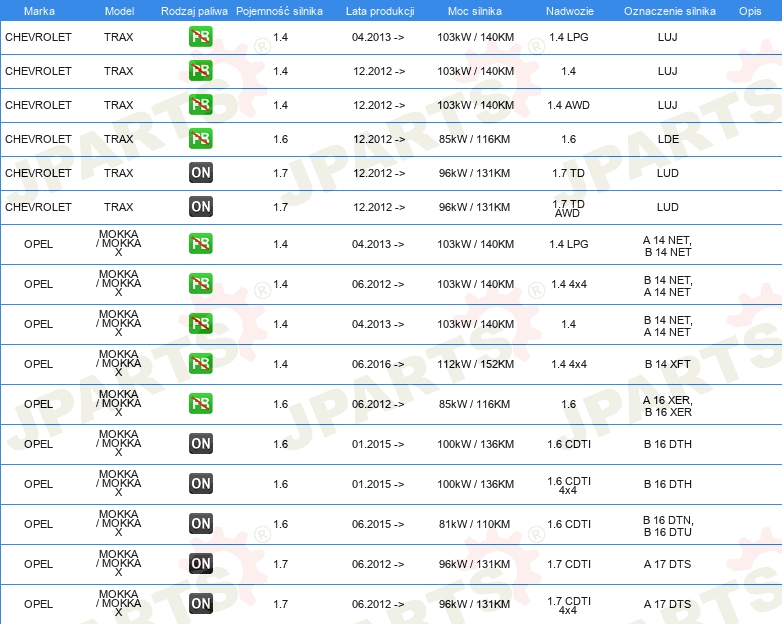Click the petrol icon in the B 14 XFT row

[x=200, y=363]
